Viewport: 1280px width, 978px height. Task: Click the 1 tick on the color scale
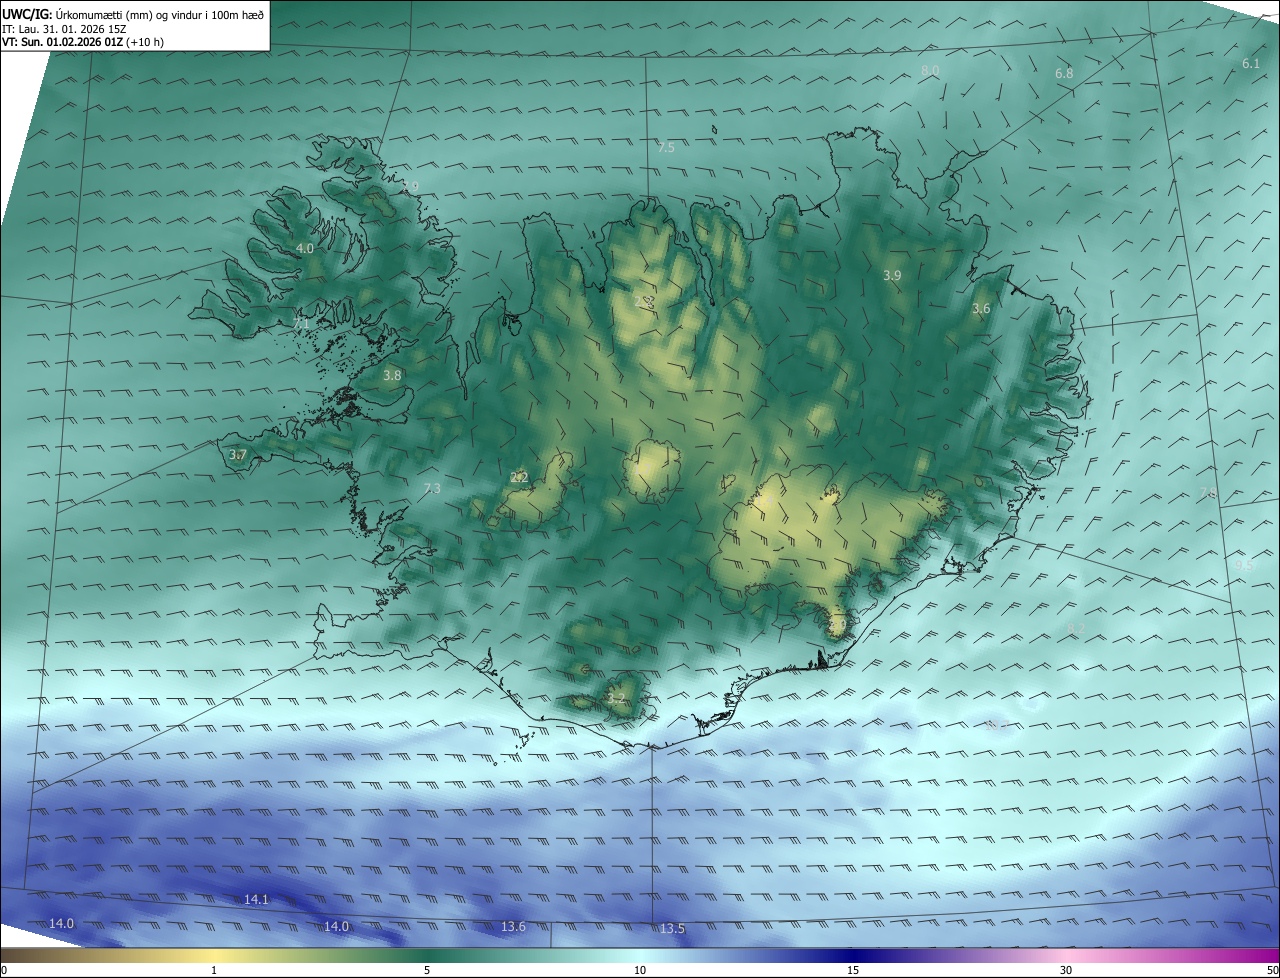(x=214, y=970)
